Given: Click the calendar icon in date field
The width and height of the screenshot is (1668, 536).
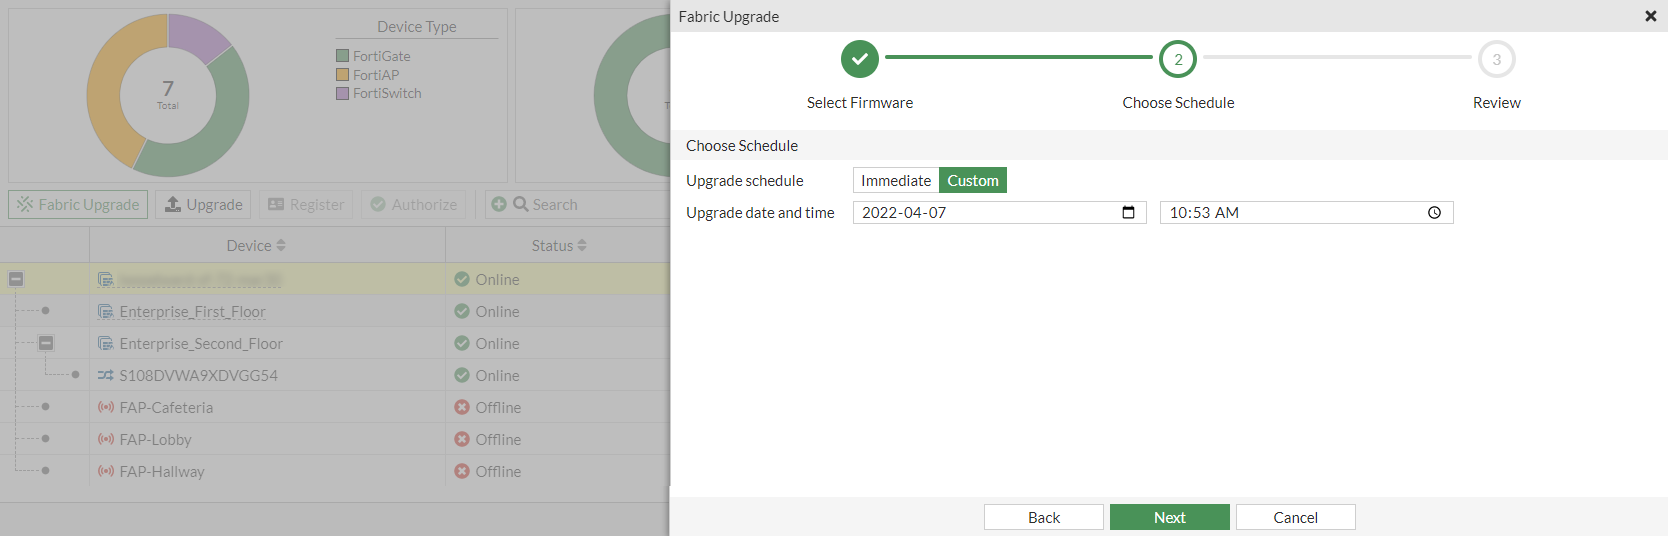Looking at the screenshot, I should pyautogui.click(x=1128, y=212).
